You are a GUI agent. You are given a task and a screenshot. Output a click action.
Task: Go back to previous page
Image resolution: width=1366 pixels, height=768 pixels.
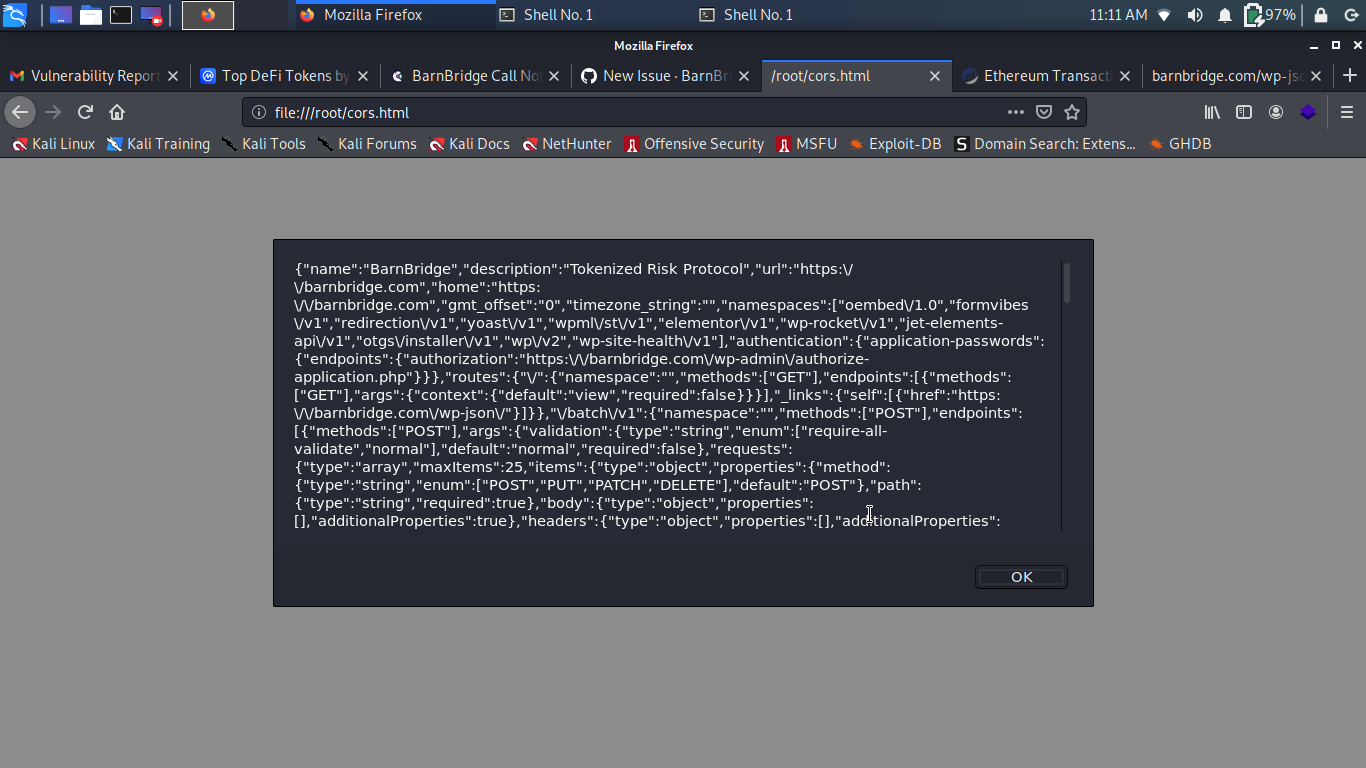[x=20, y=112]
